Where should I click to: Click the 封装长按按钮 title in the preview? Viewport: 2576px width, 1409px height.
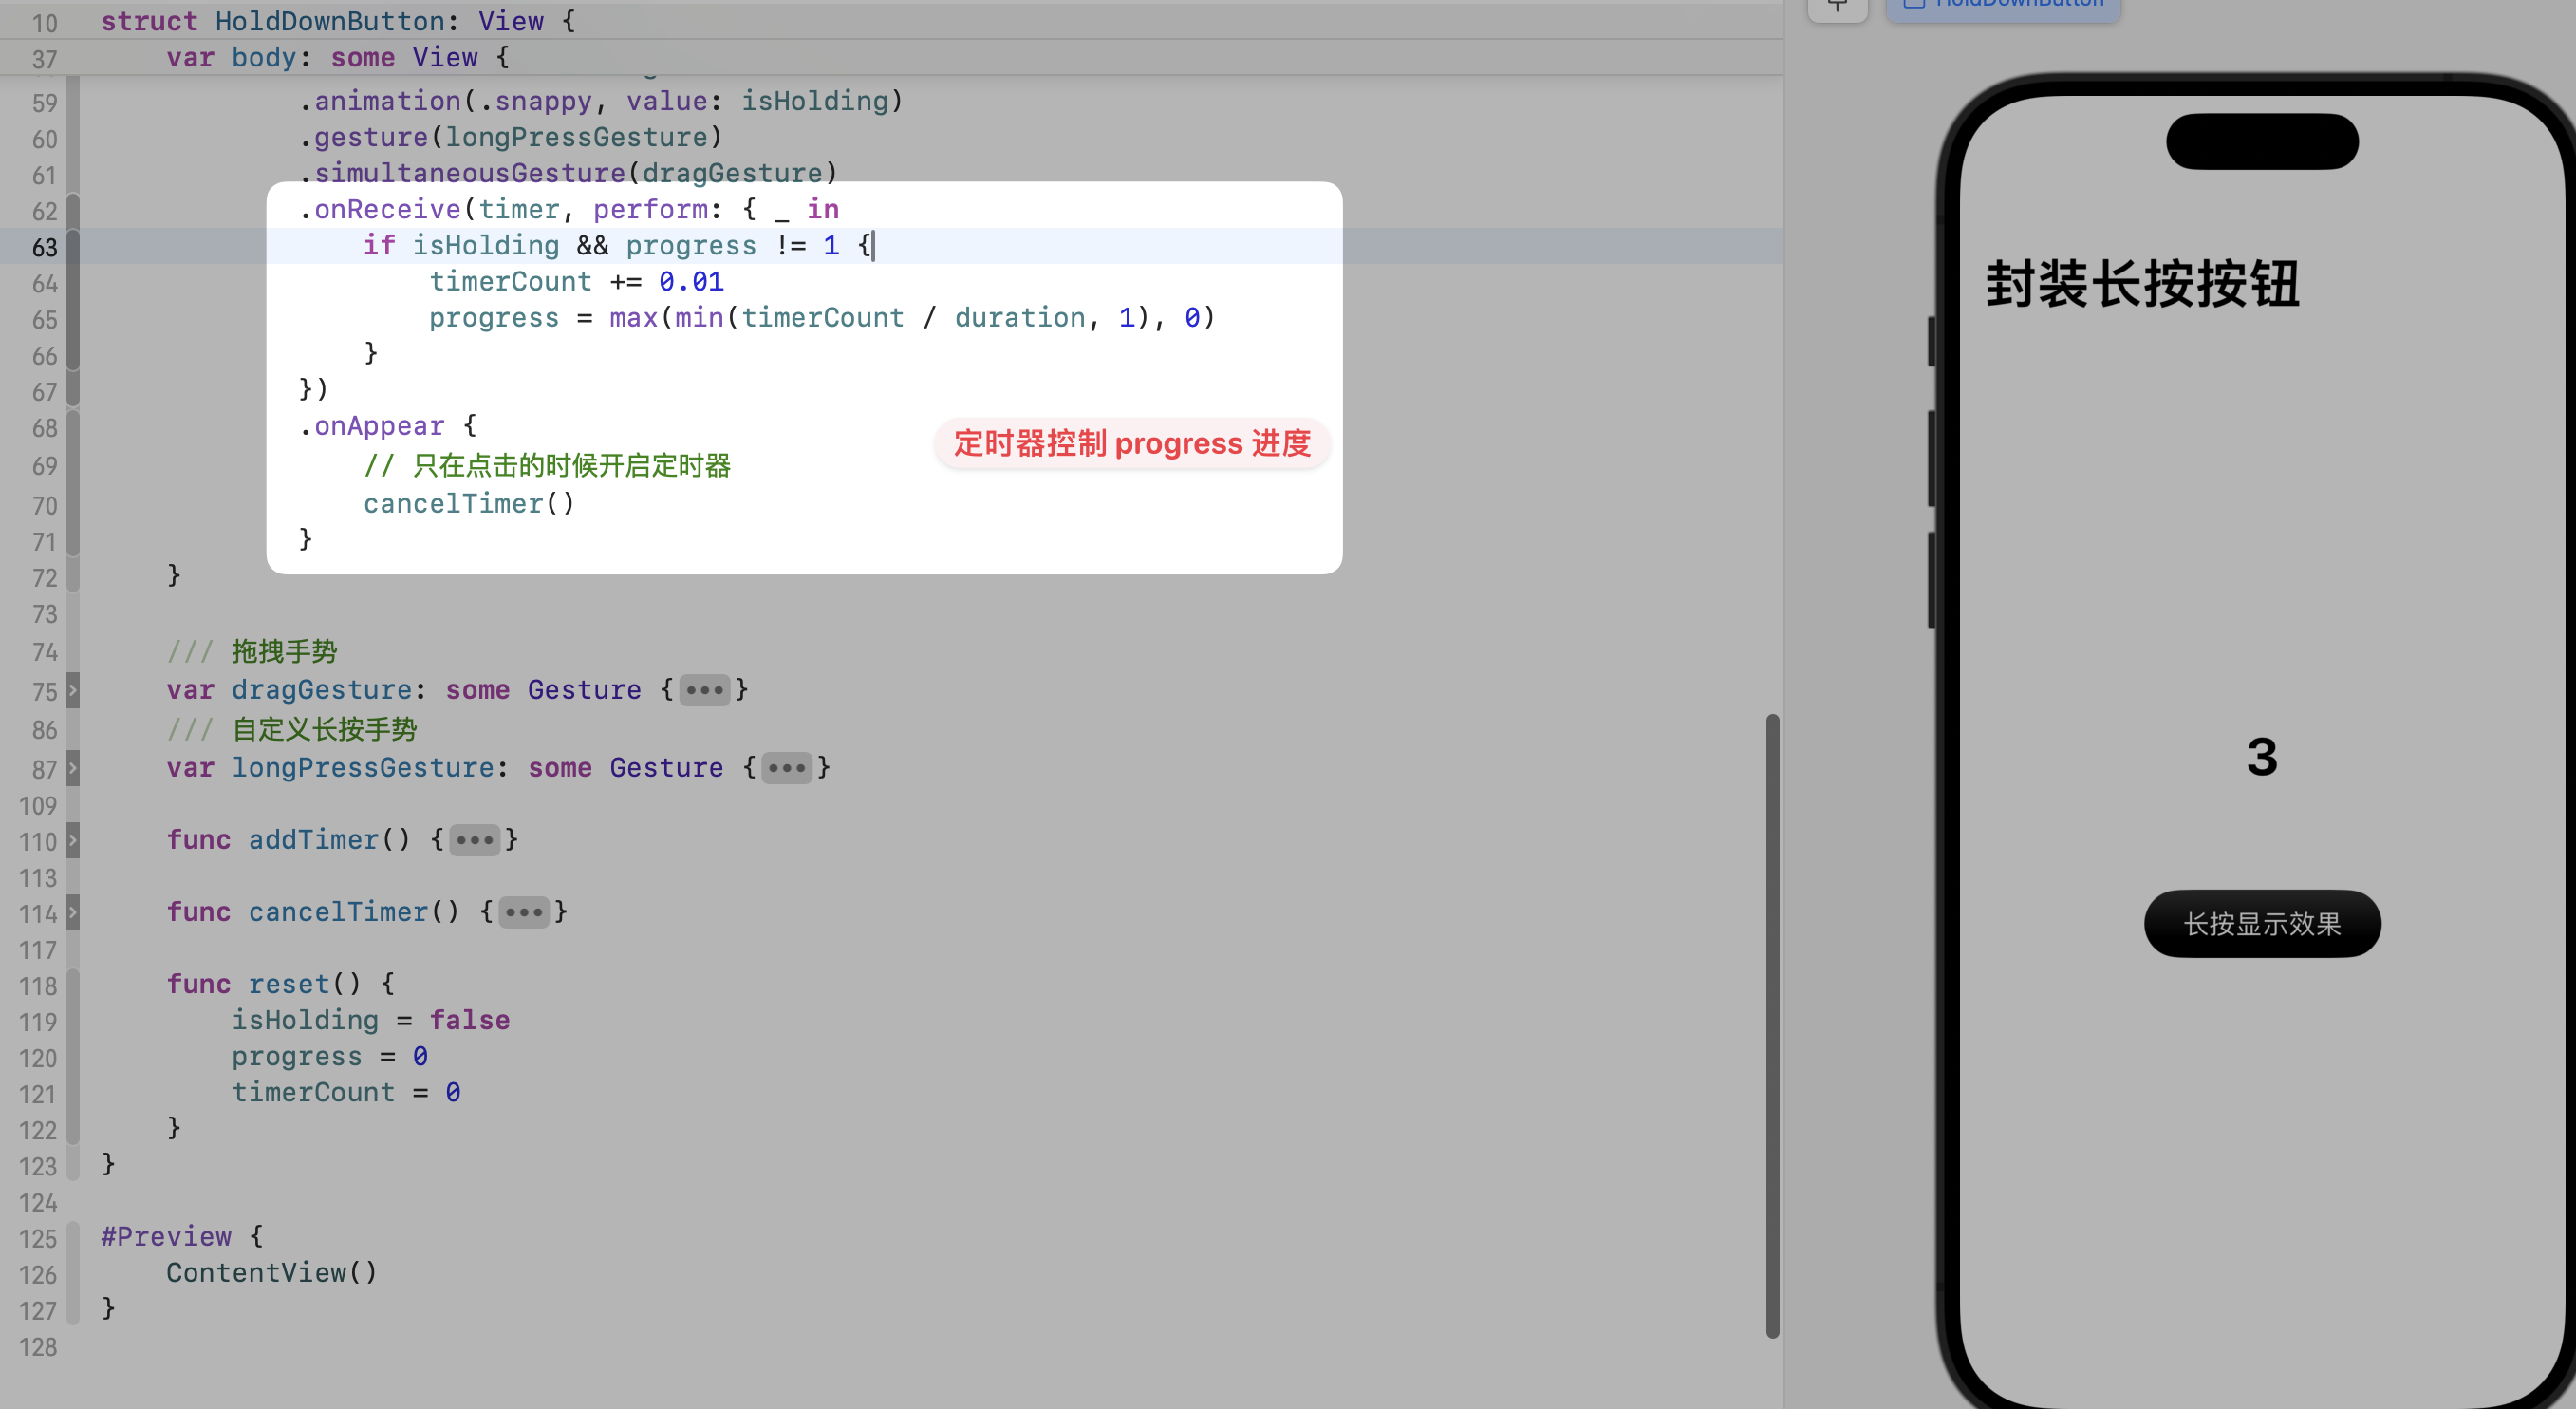2143,284
